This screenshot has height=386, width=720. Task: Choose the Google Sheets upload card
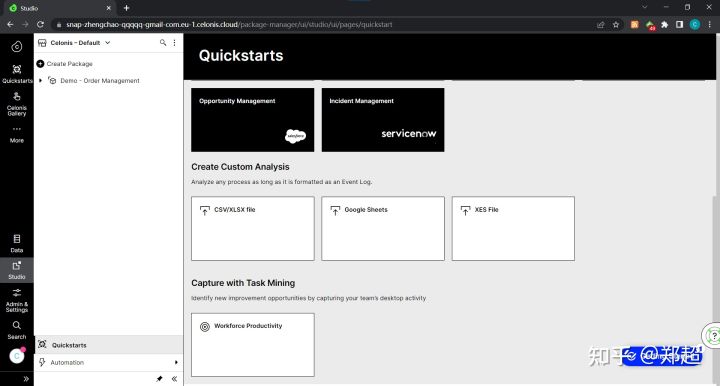coord(383,229)
